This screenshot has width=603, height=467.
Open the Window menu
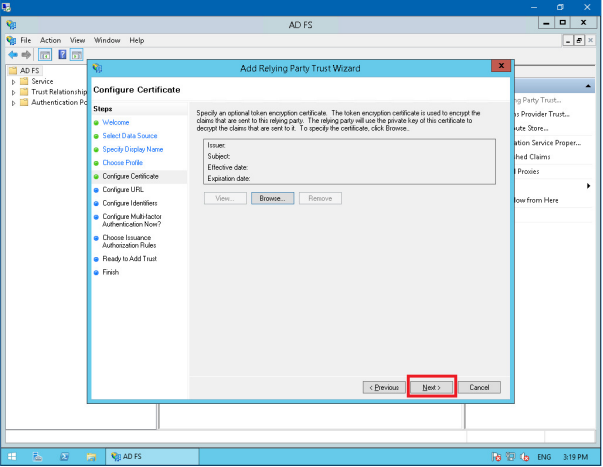[x=107, y=40]
